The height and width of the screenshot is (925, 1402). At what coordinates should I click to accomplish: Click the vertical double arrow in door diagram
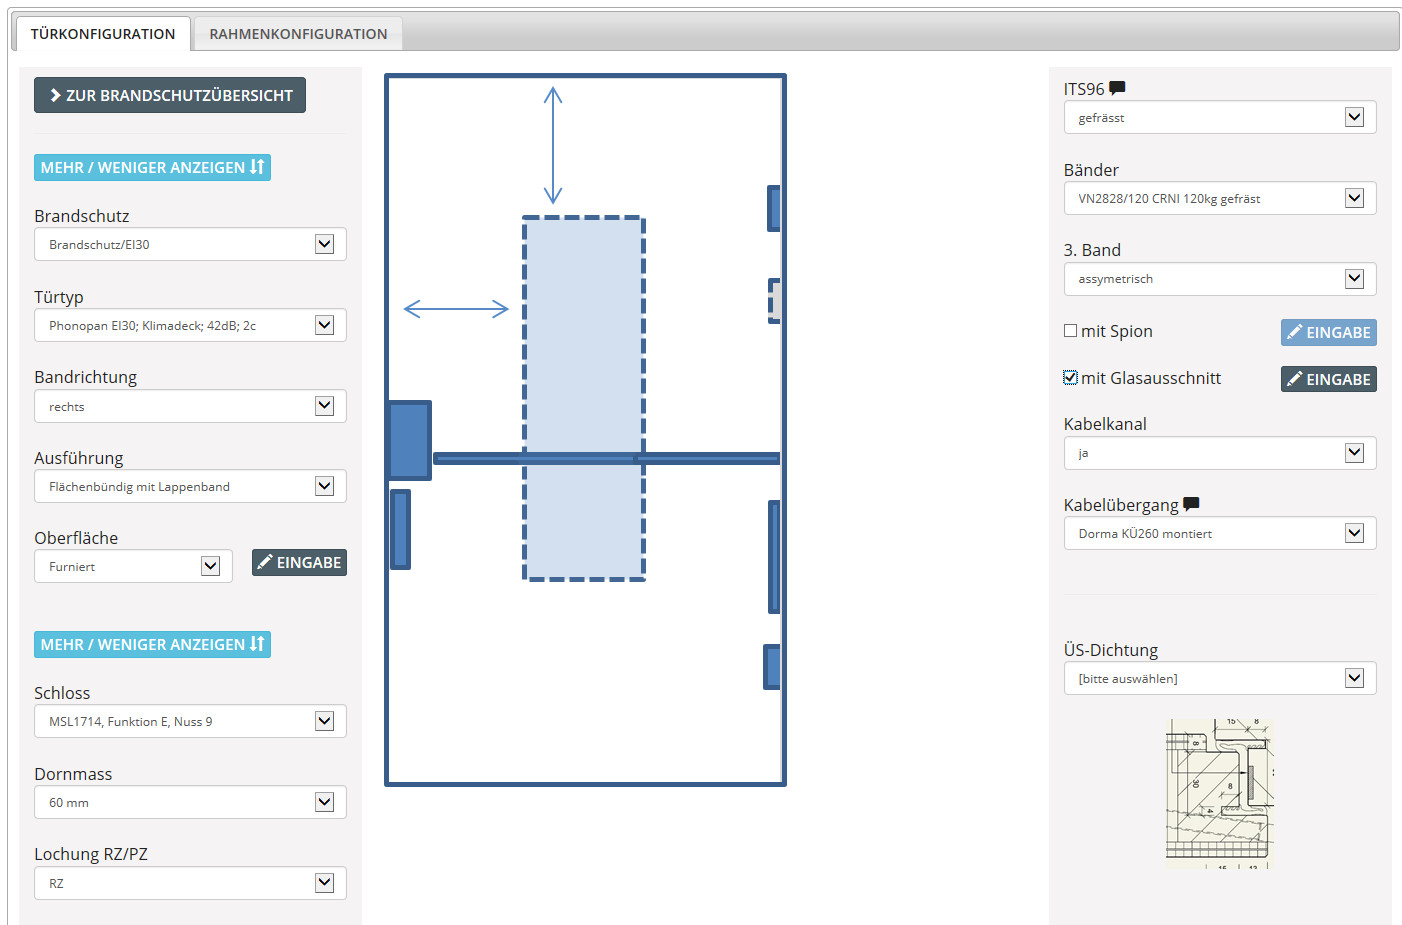(553, 145)
